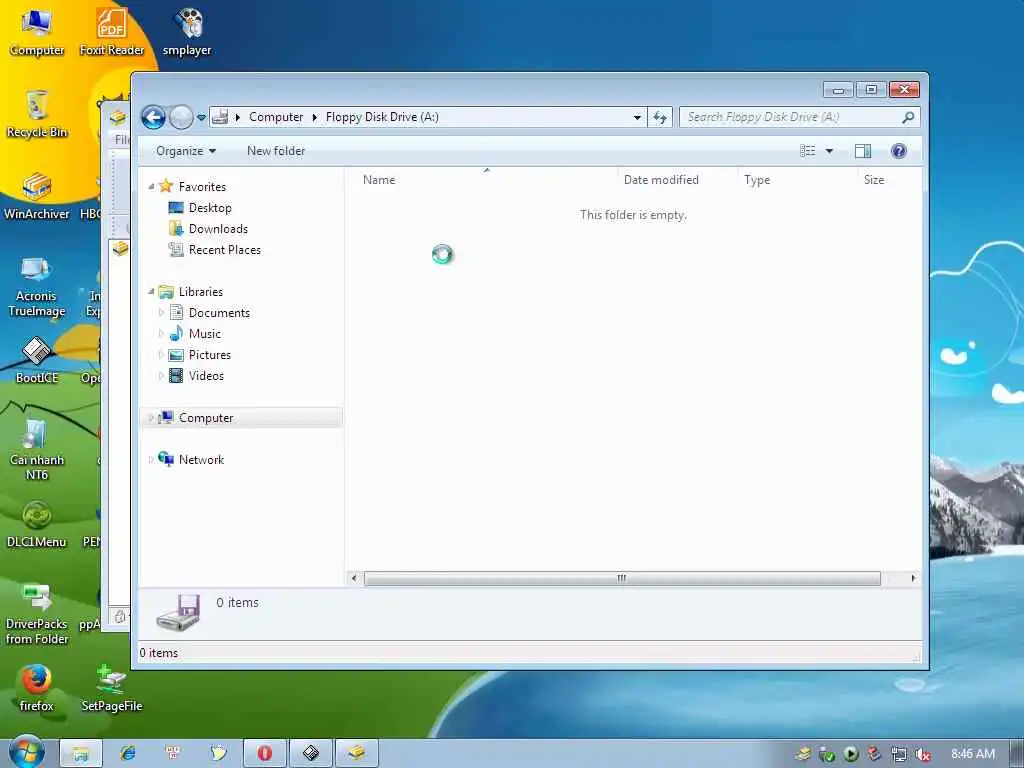Click the Floppy Disk Drive (A:) breadcrumb
The image size is (1024, 768).
[x=382, y=117]
